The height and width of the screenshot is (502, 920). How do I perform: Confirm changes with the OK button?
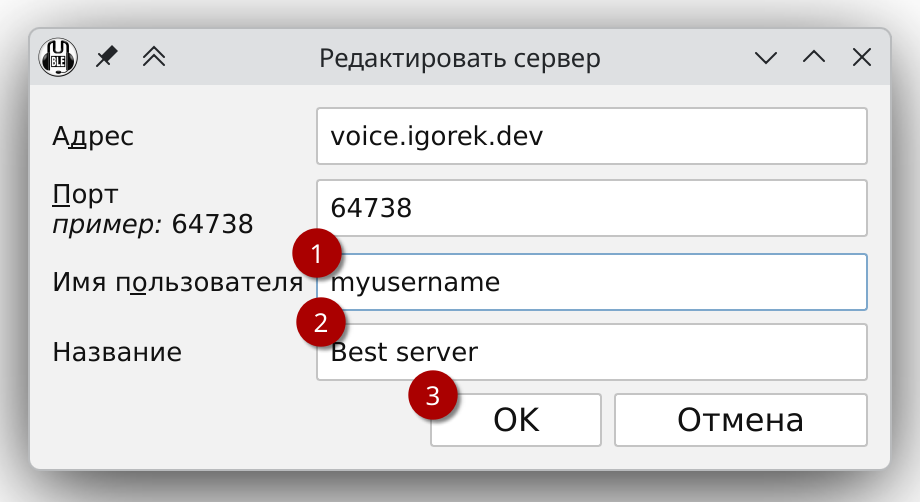[x=516, y=420]
